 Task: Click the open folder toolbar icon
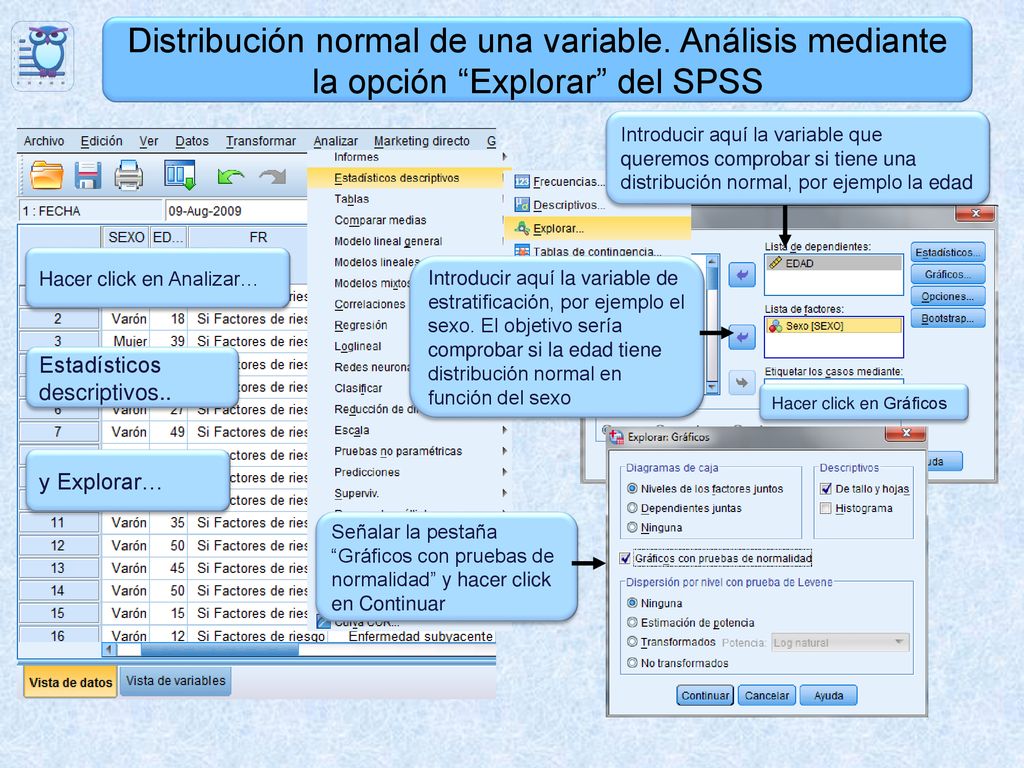(47, 176)
